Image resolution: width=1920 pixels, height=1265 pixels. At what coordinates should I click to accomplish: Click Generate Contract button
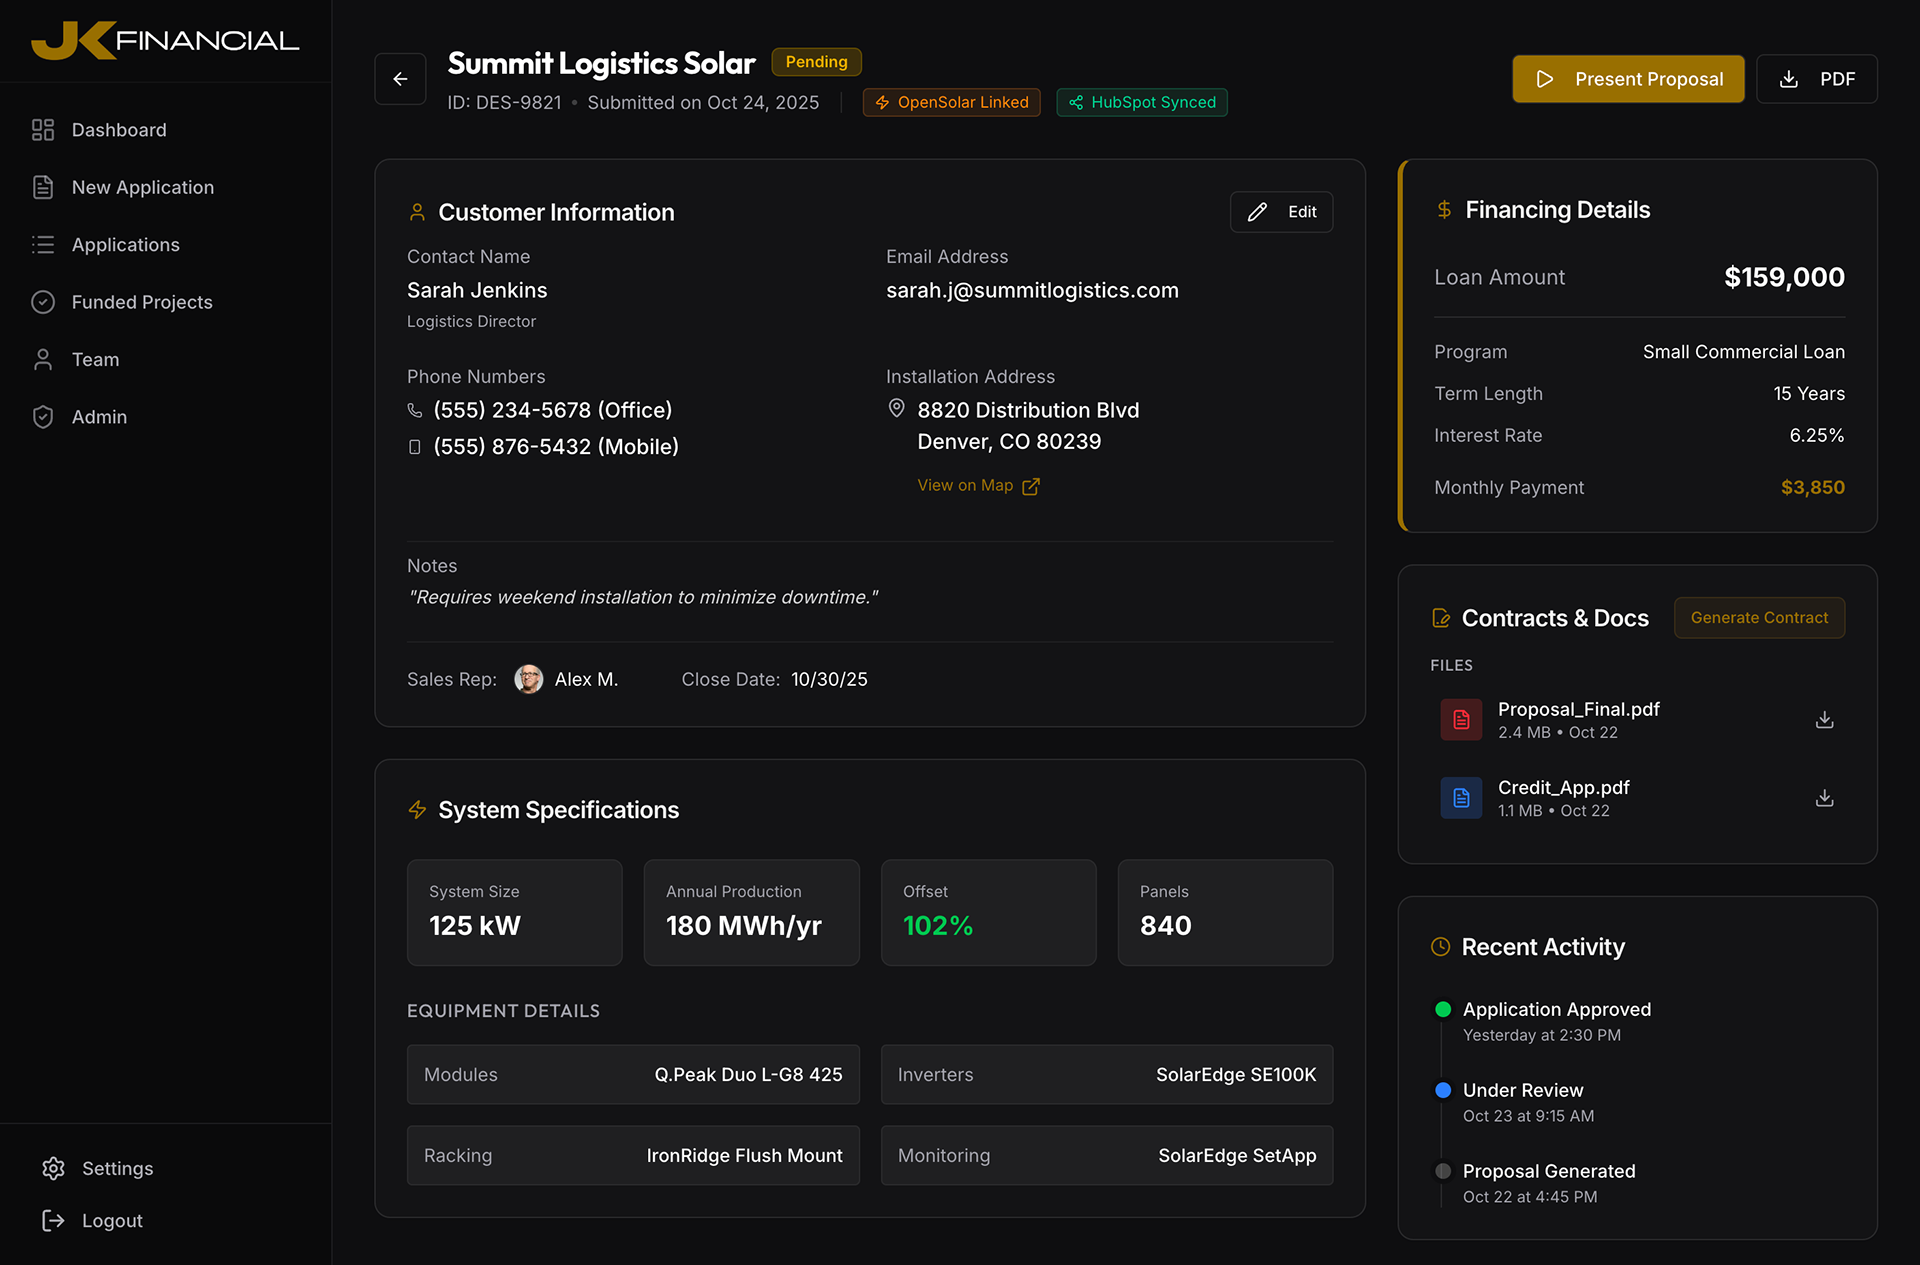point(1759,618)
